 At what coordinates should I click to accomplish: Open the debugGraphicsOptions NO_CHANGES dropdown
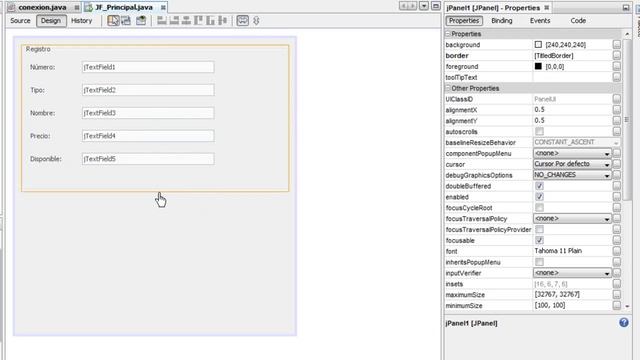[x=572, y=175]
